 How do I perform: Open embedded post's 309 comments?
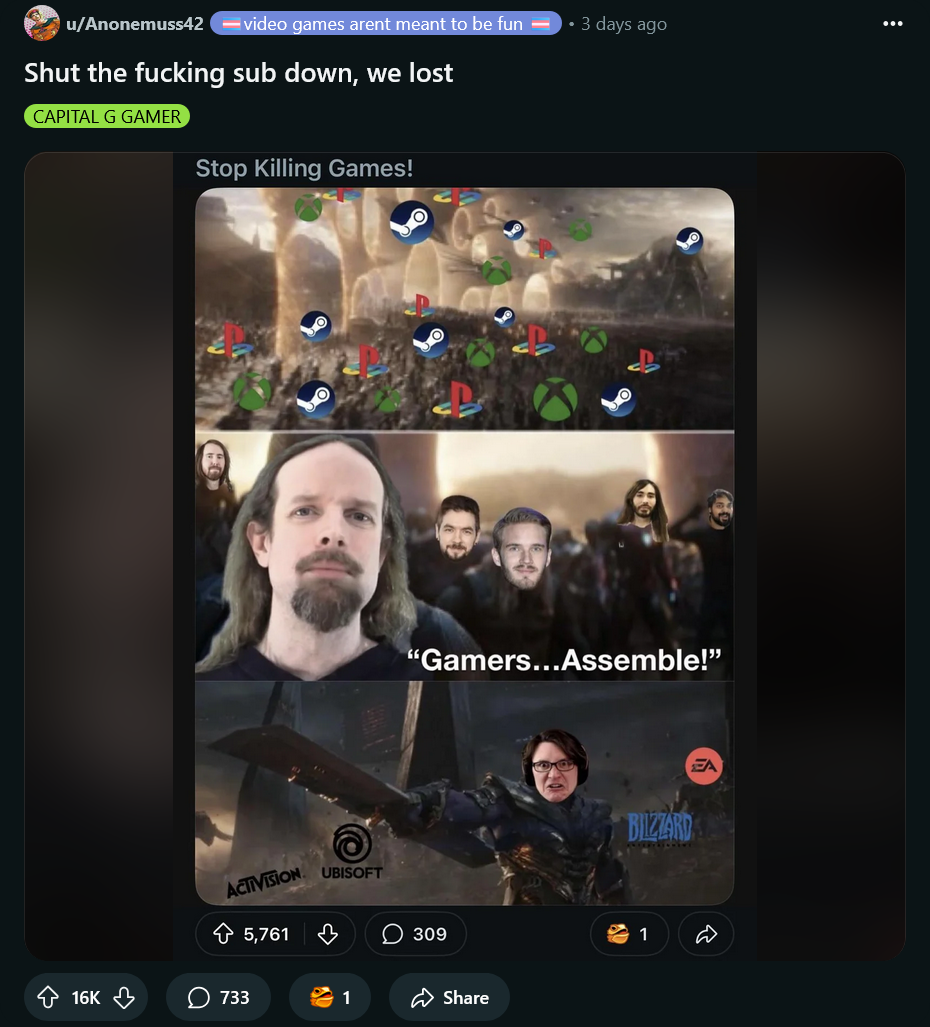pyautogui.click(x=415, y=934)
